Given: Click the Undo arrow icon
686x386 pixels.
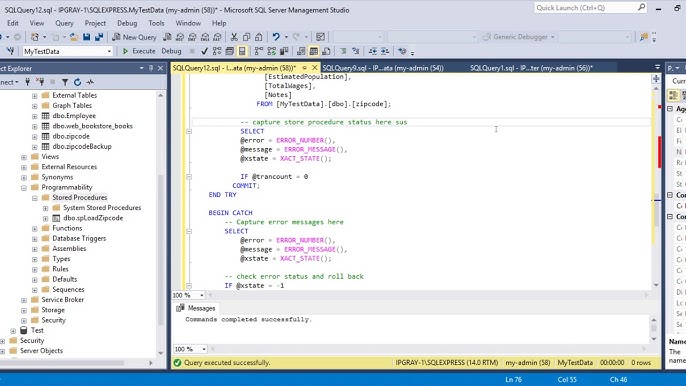Looking at the screenshot, I should (276, 37).
